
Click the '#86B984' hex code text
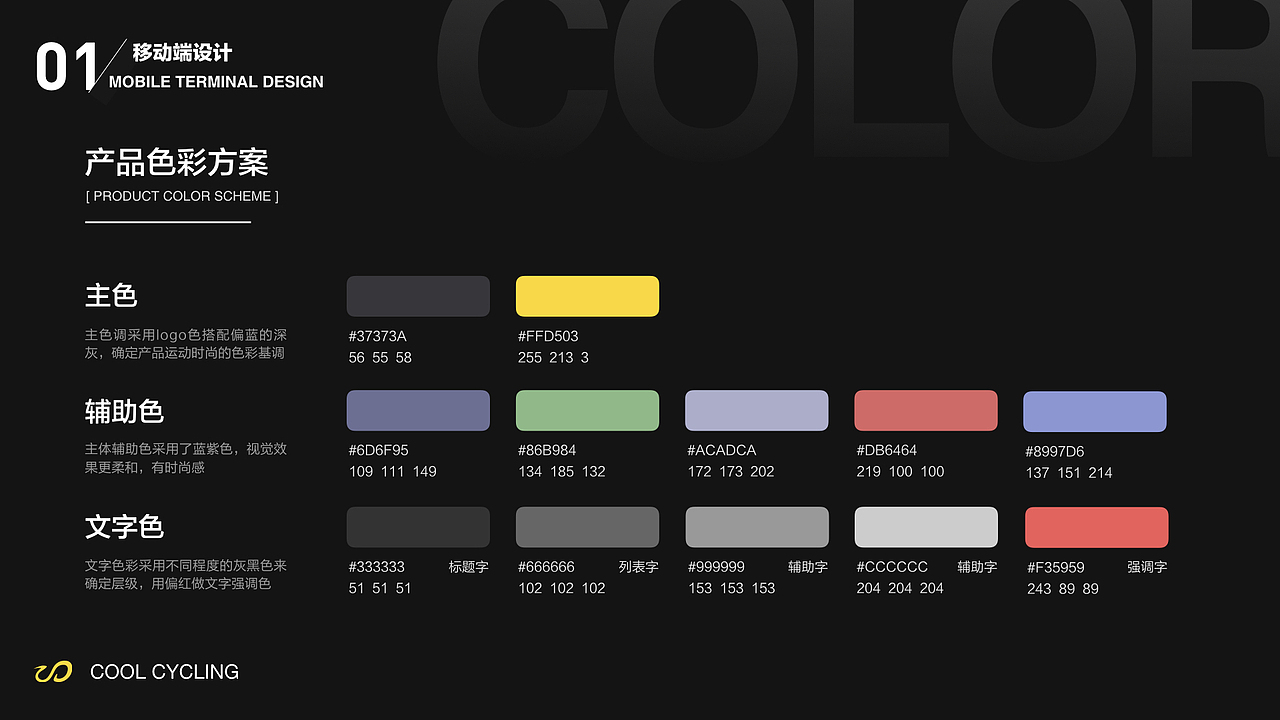tap(547, 450)
